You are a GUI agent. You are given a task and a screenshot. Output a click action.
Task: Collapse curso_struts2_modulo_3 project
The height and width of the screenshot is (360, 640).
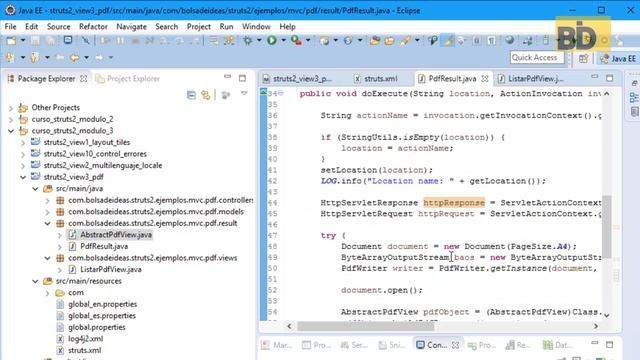(11, 131)
